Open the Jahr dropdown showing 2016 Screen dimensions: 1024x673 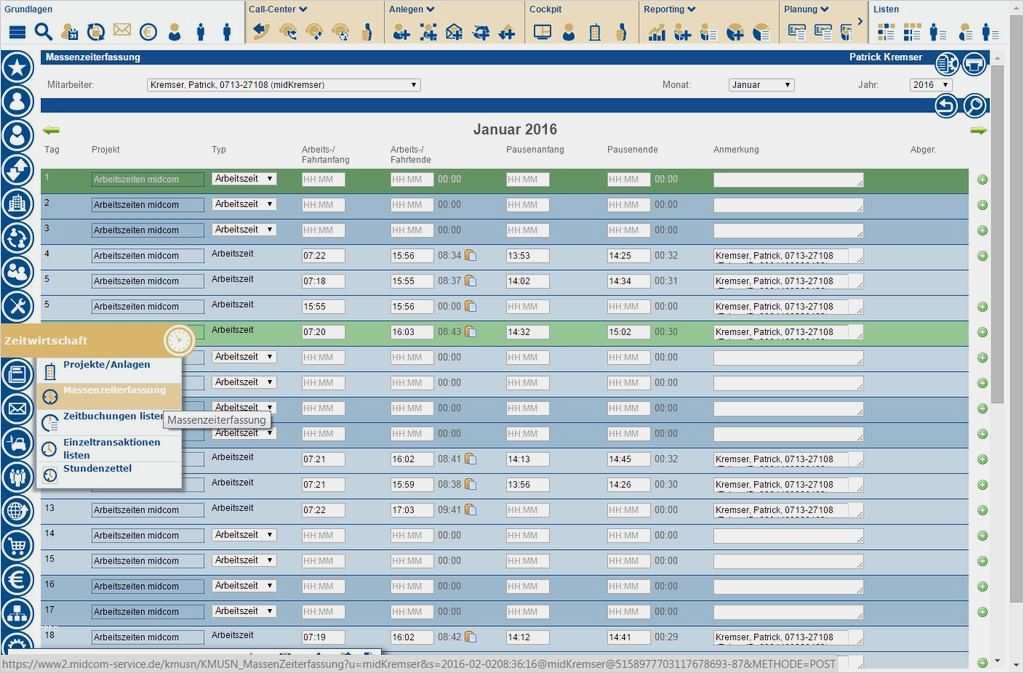click(x=930, y=84)
